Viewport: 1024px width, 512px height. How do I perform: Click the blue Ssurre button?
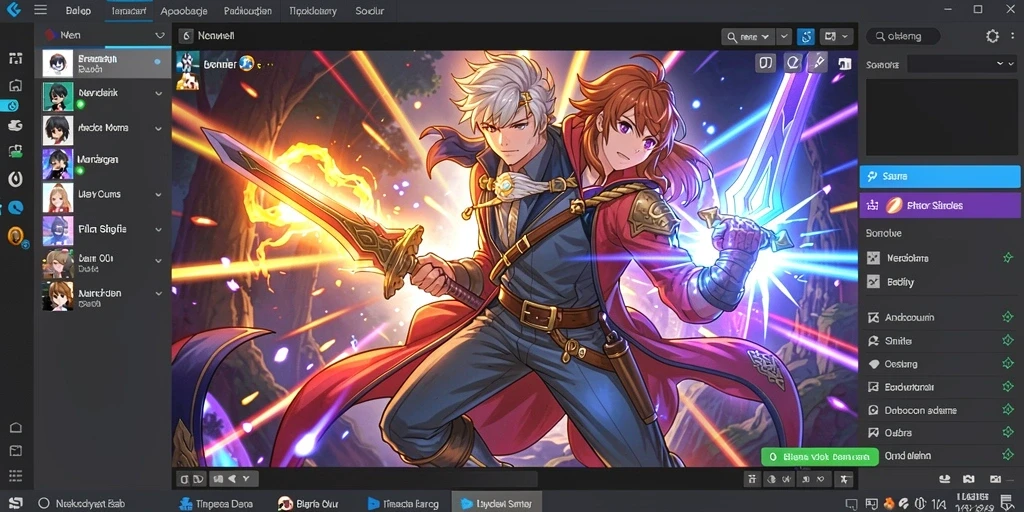coord(940,176)
